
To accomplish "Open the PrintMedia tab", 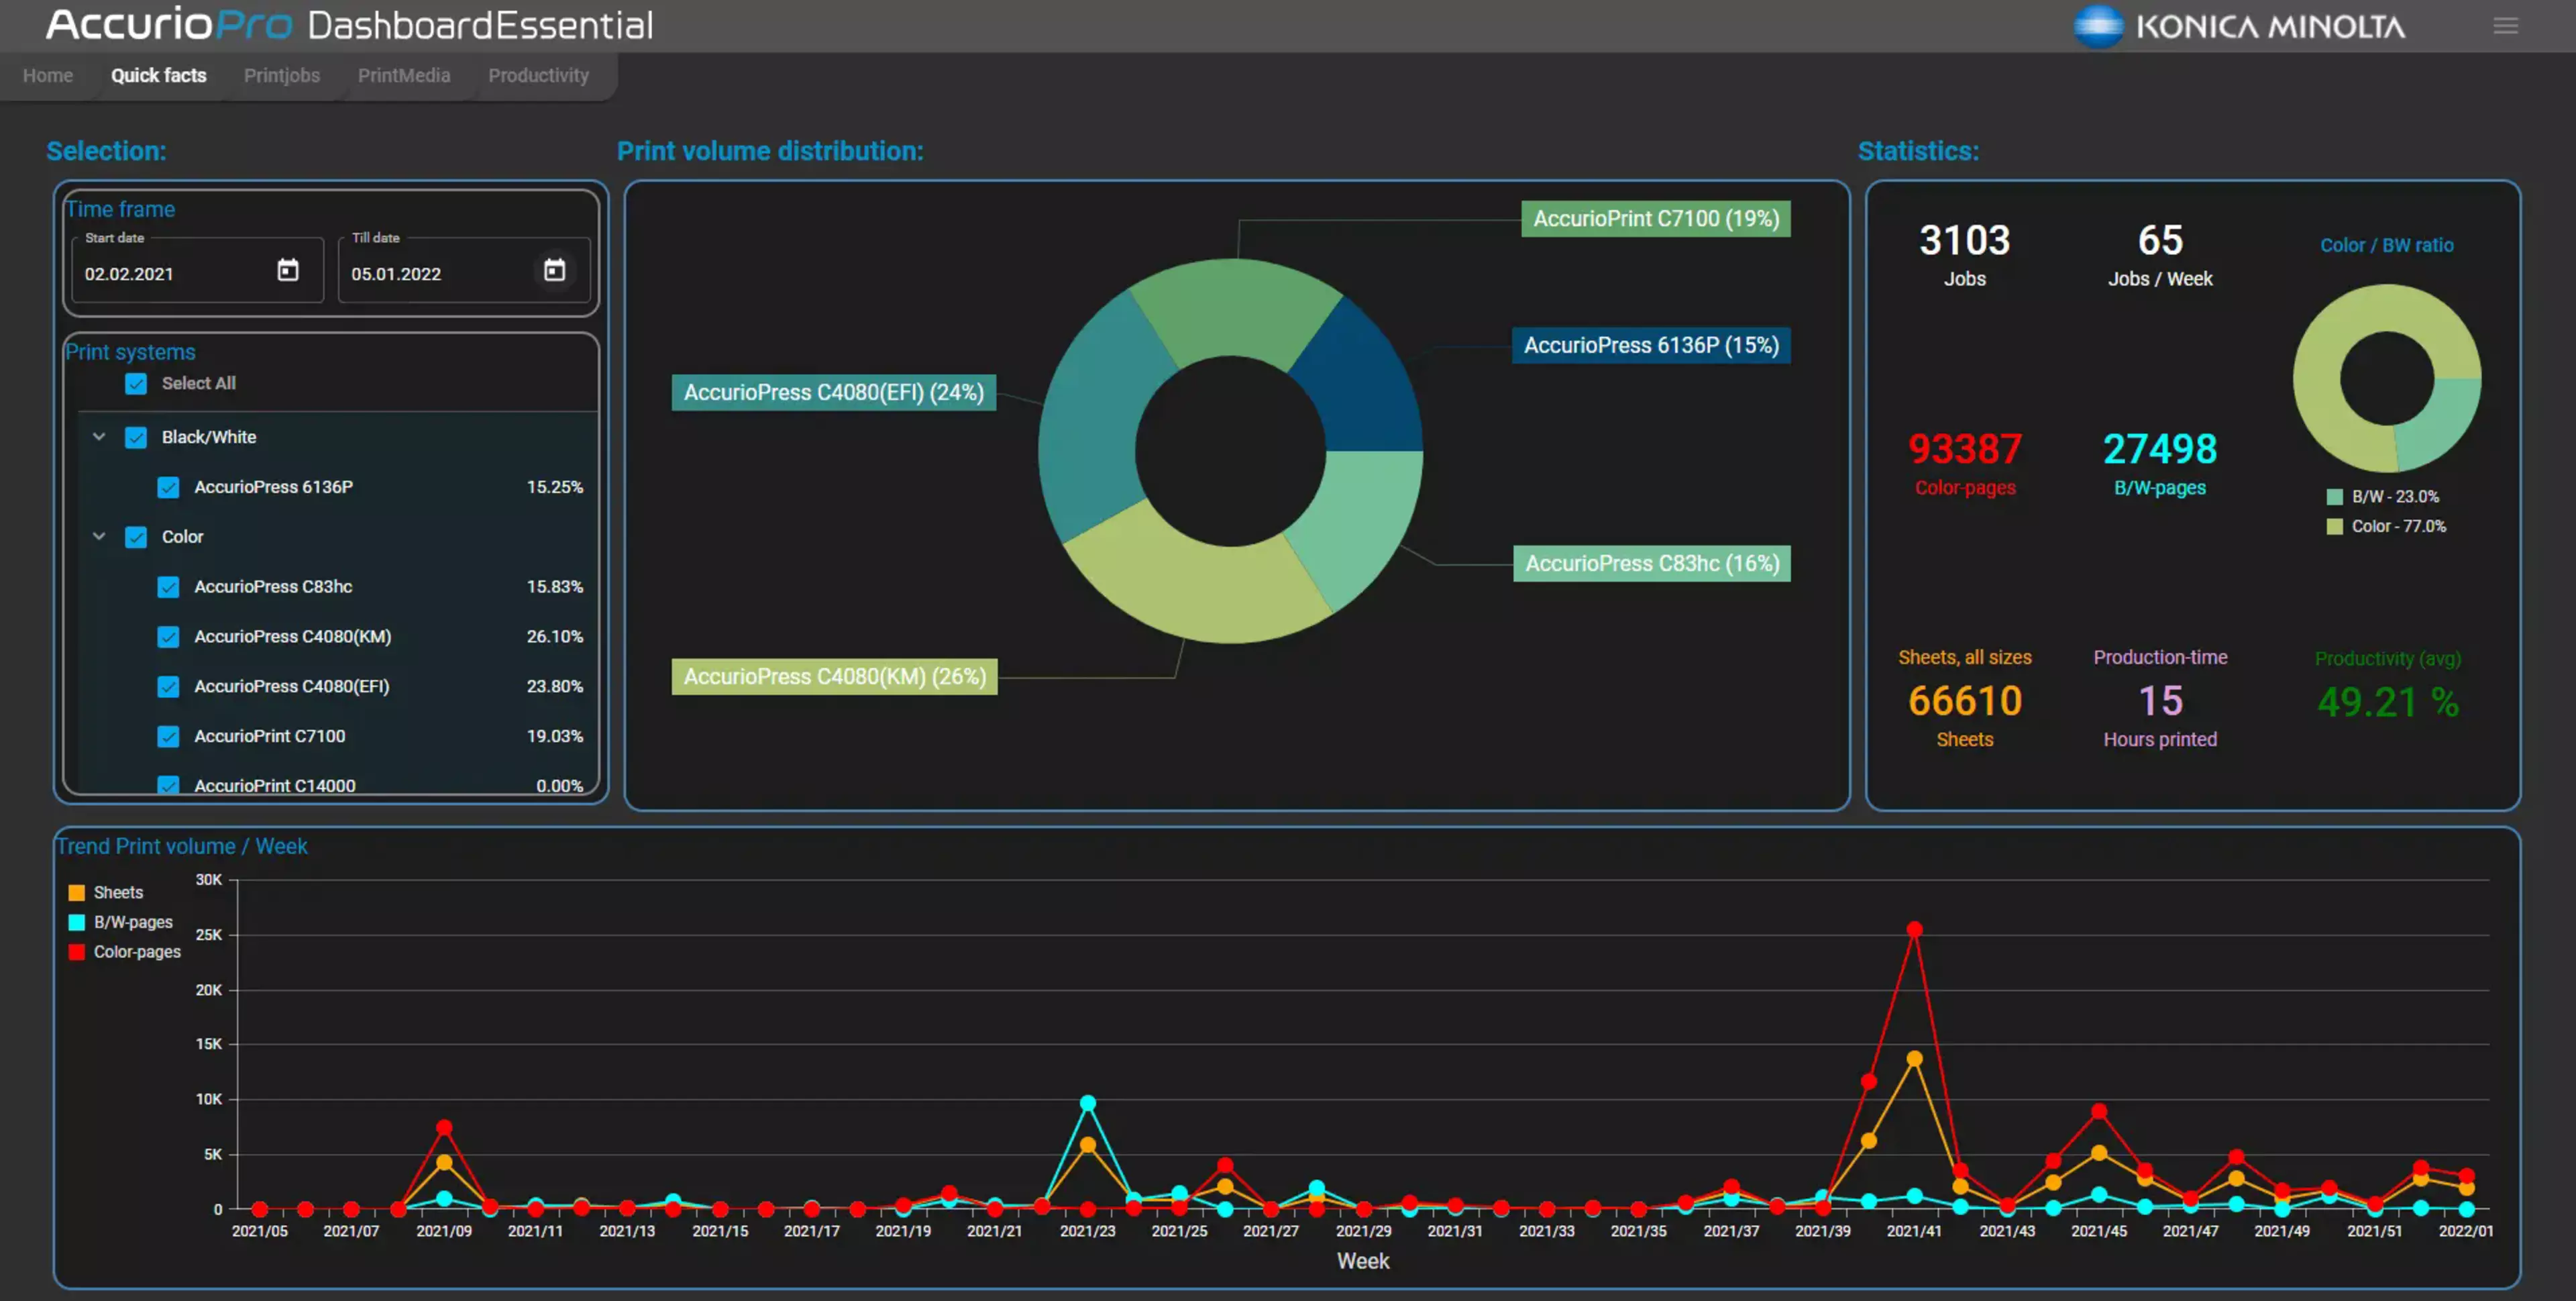I will (x=404, y=76).
